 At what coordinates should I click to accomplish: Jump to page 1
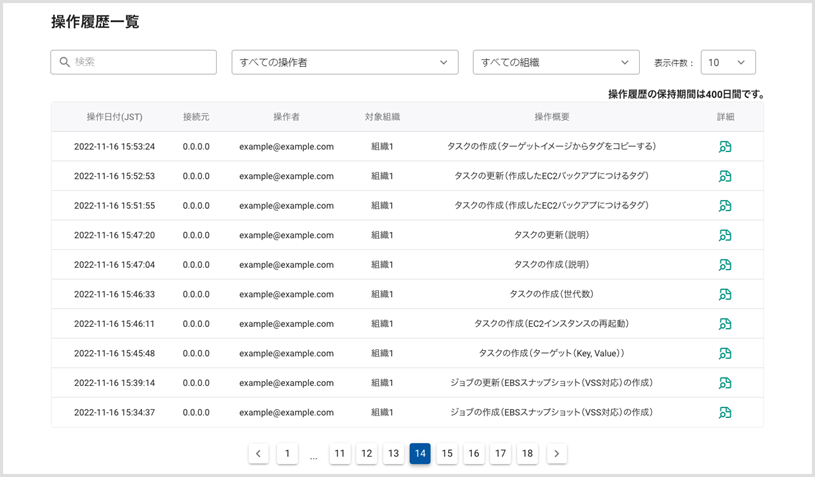tap(287, 454)
